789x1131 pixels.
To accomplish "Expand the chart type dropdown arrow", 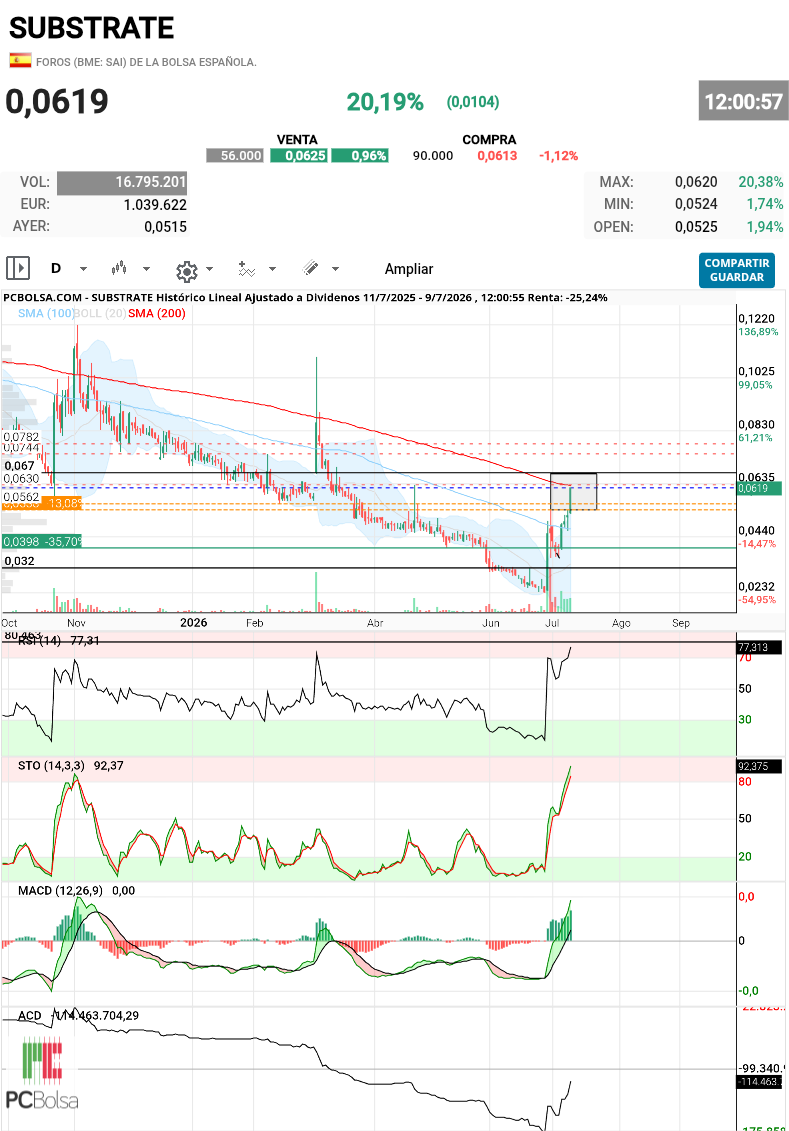I will point(146,269).
